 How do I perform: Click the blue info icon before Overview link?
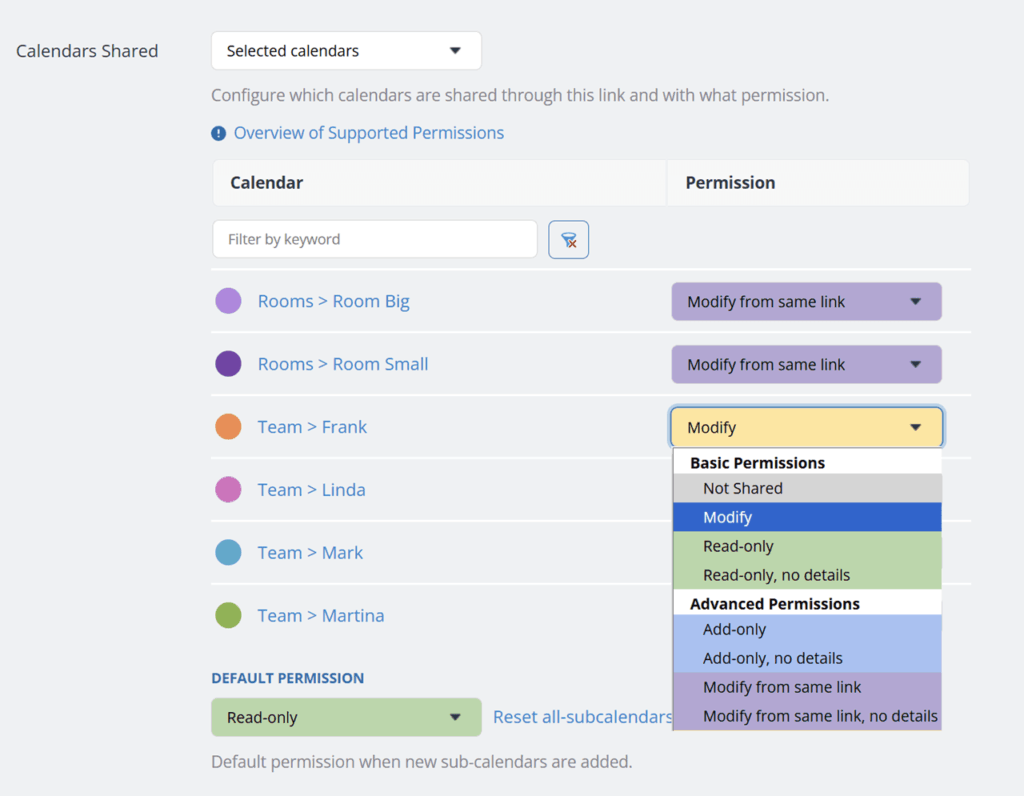pyautogui.click(x=218, y=132)
